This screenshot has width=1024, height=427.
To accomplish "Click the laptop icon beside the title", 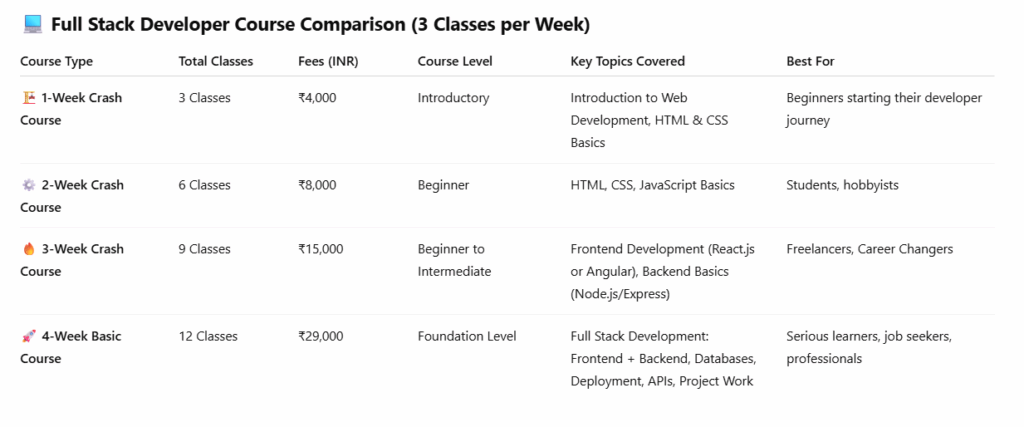I will pos(31,24).
